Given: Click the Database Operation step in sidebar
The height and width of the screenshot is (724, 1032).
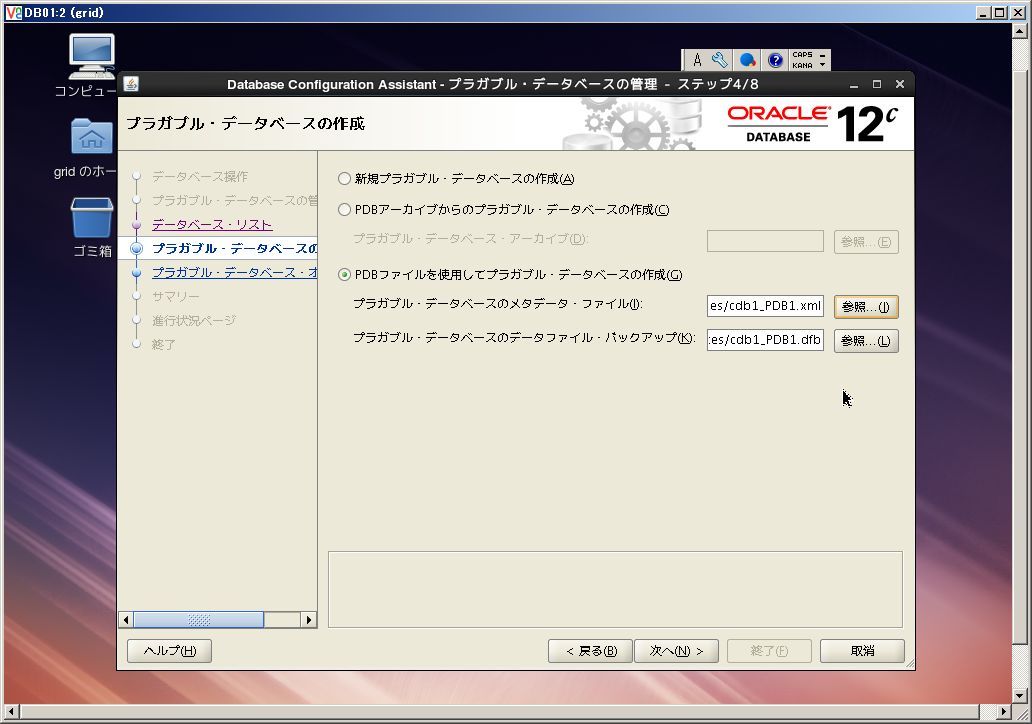Looking at the screenshot, I should coord(199,176).
